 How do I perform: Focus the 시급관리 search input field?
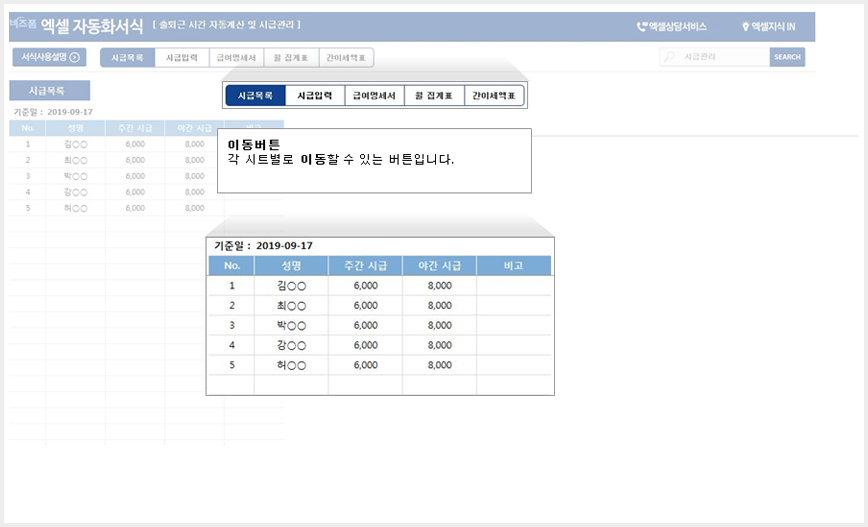click(x=714, y=57)
